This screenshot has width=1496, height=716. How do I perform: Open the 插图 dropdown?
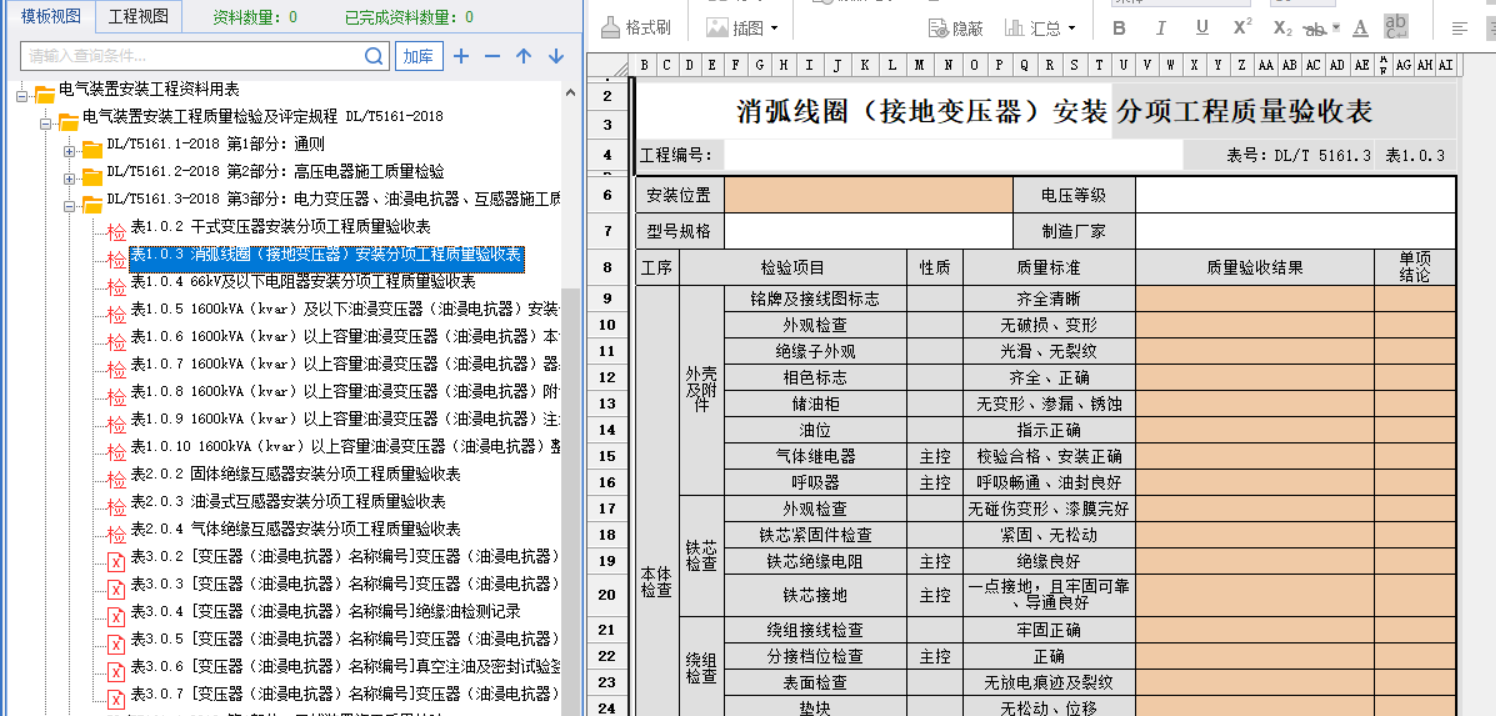tap(773, 29)
